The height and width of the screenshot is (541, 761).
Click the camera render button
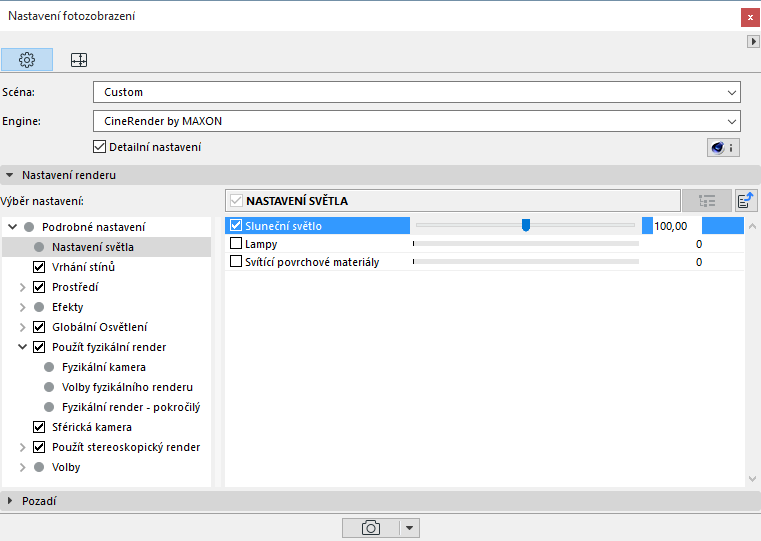(371, 528)
